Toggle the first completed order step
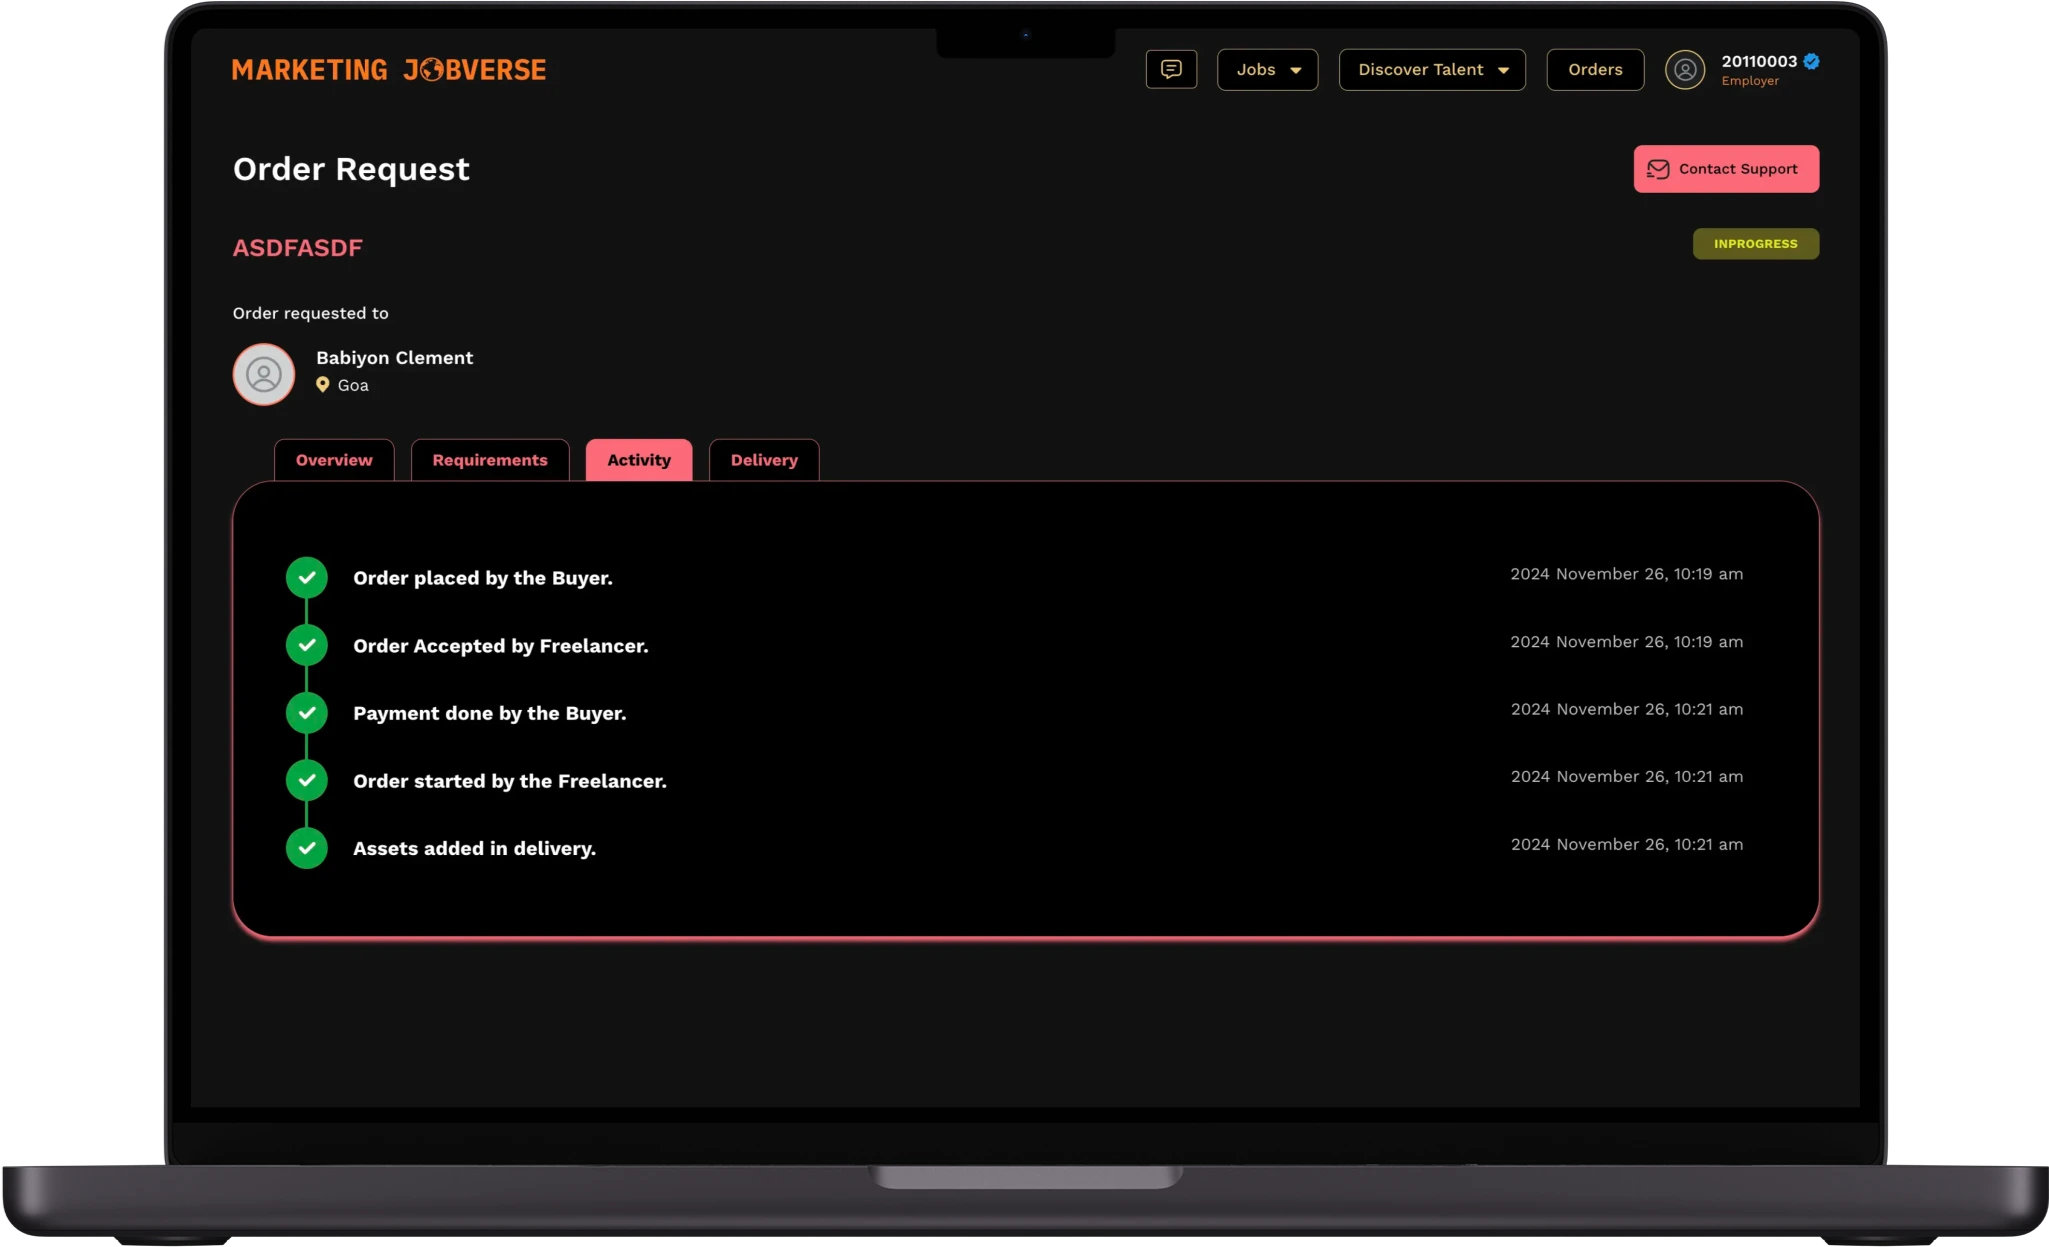Viewport: 2049px width, 1247px height. pos(307,577)
